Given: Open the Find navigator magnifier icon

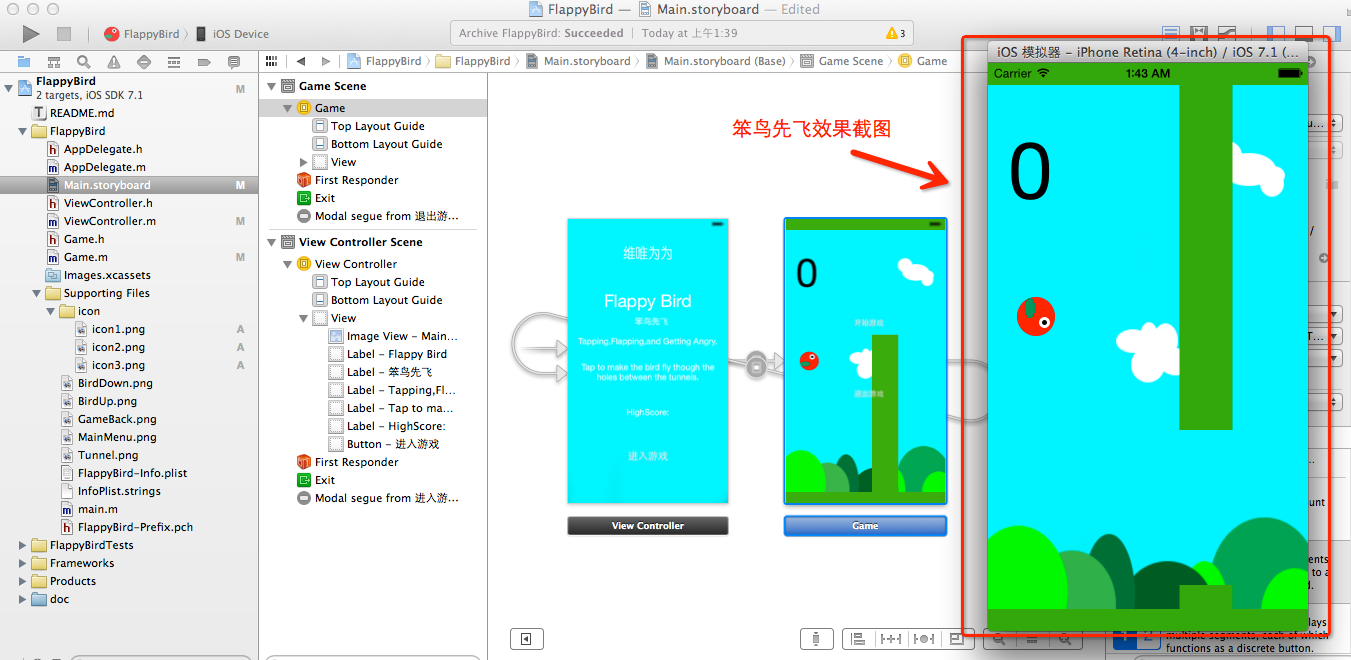Looking at the screenshot, I should coord(84,62).
